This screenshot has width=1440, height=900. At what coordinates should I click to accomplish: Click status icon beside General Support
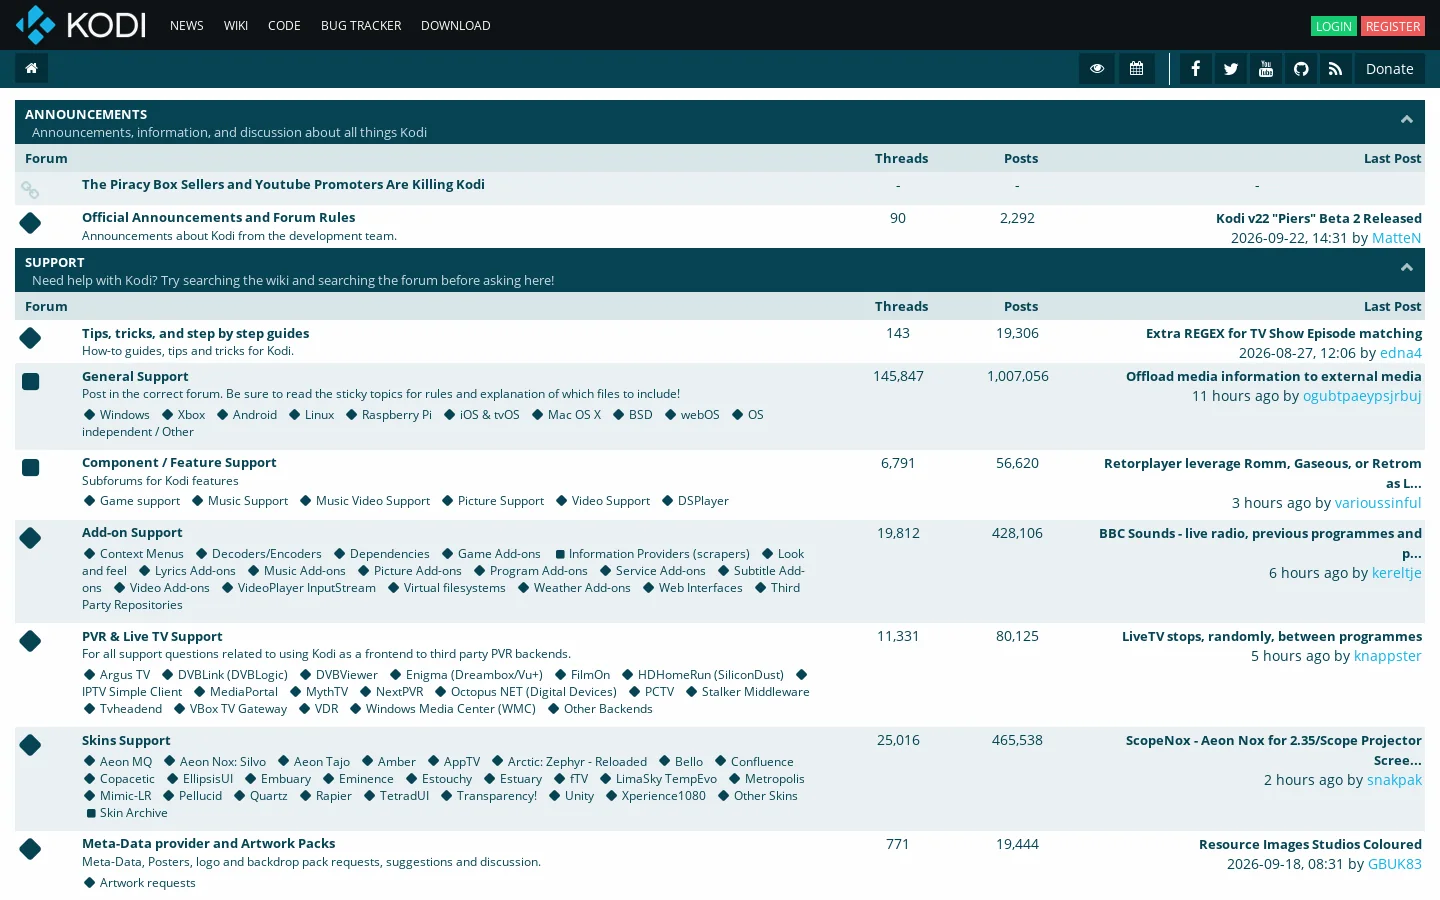coord(31,381)
